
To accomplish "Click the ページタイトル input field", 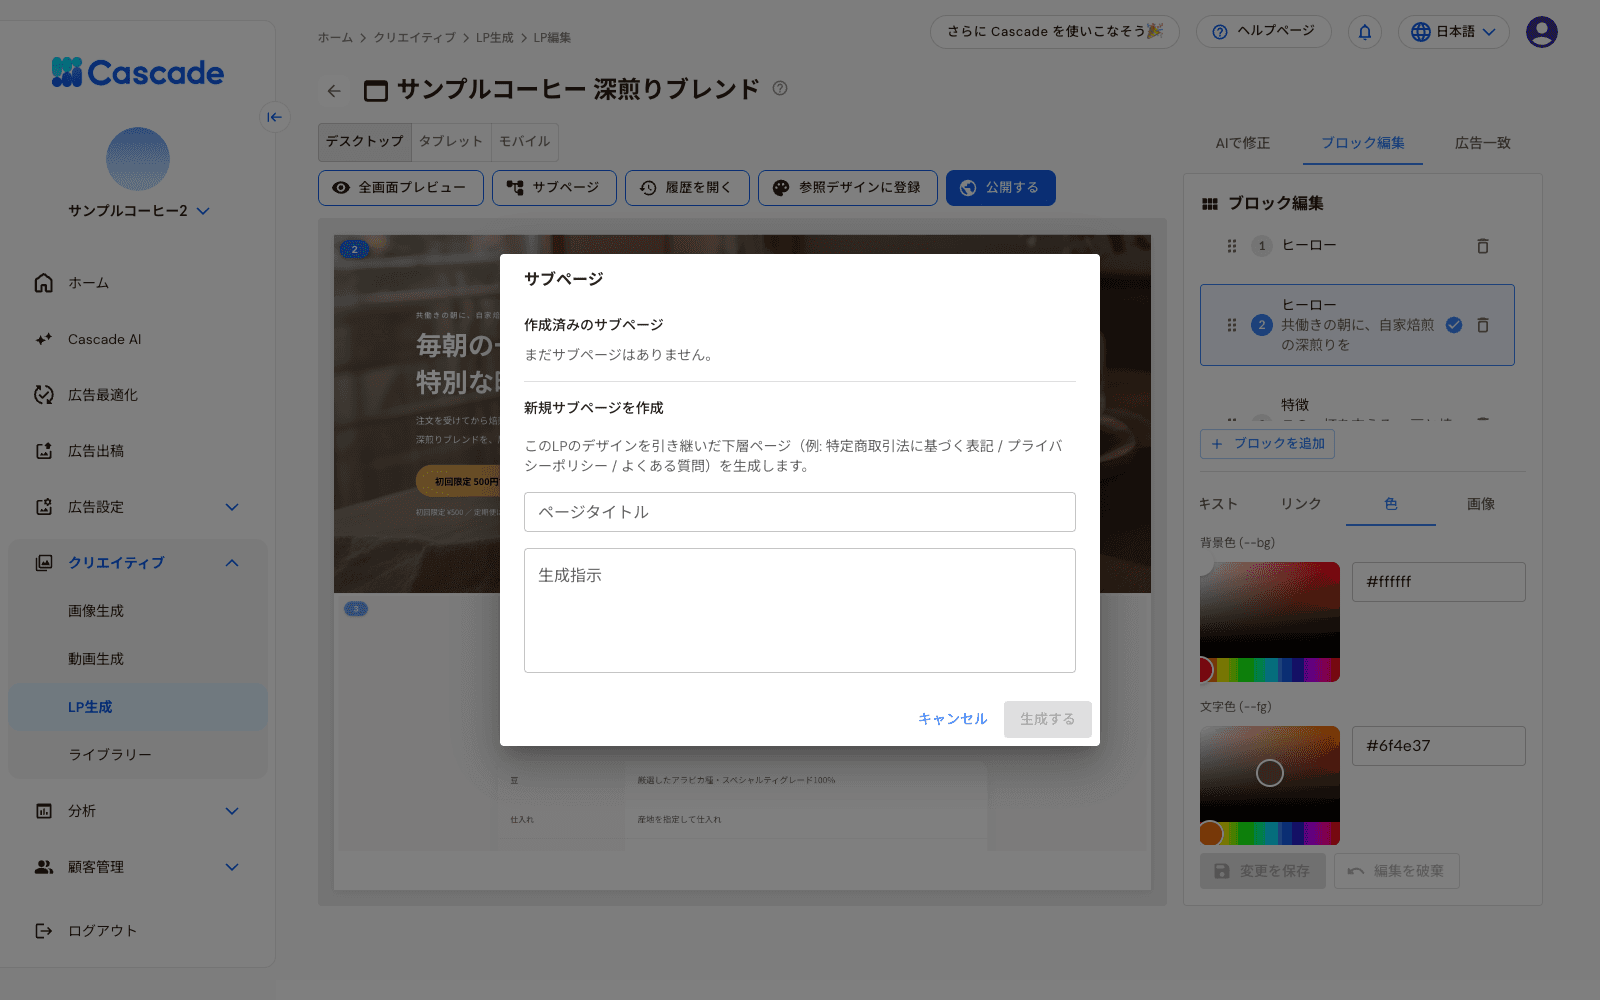I will pos(800,512).
